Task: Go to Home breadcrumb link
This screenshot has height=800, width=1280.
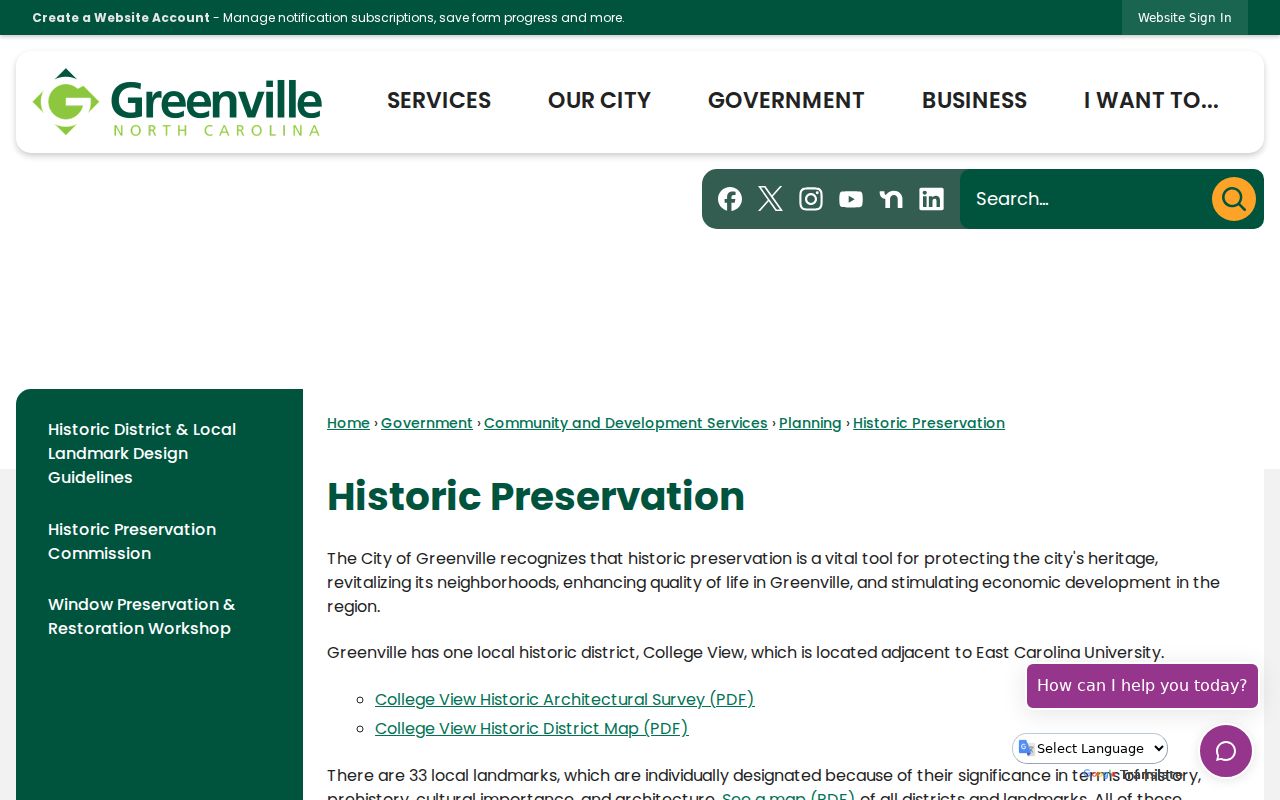Action: (348, 423)
